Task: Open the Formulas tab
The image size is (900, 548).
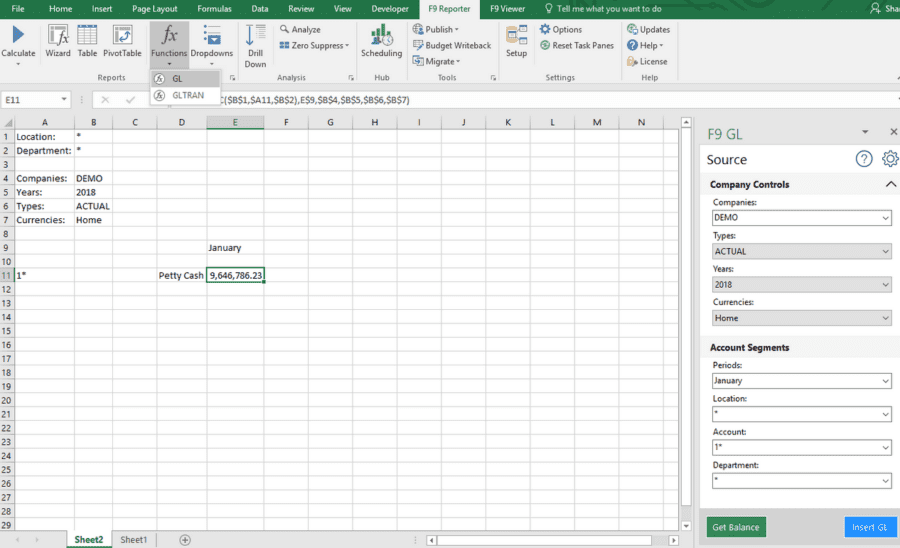Action: point(214,9)
